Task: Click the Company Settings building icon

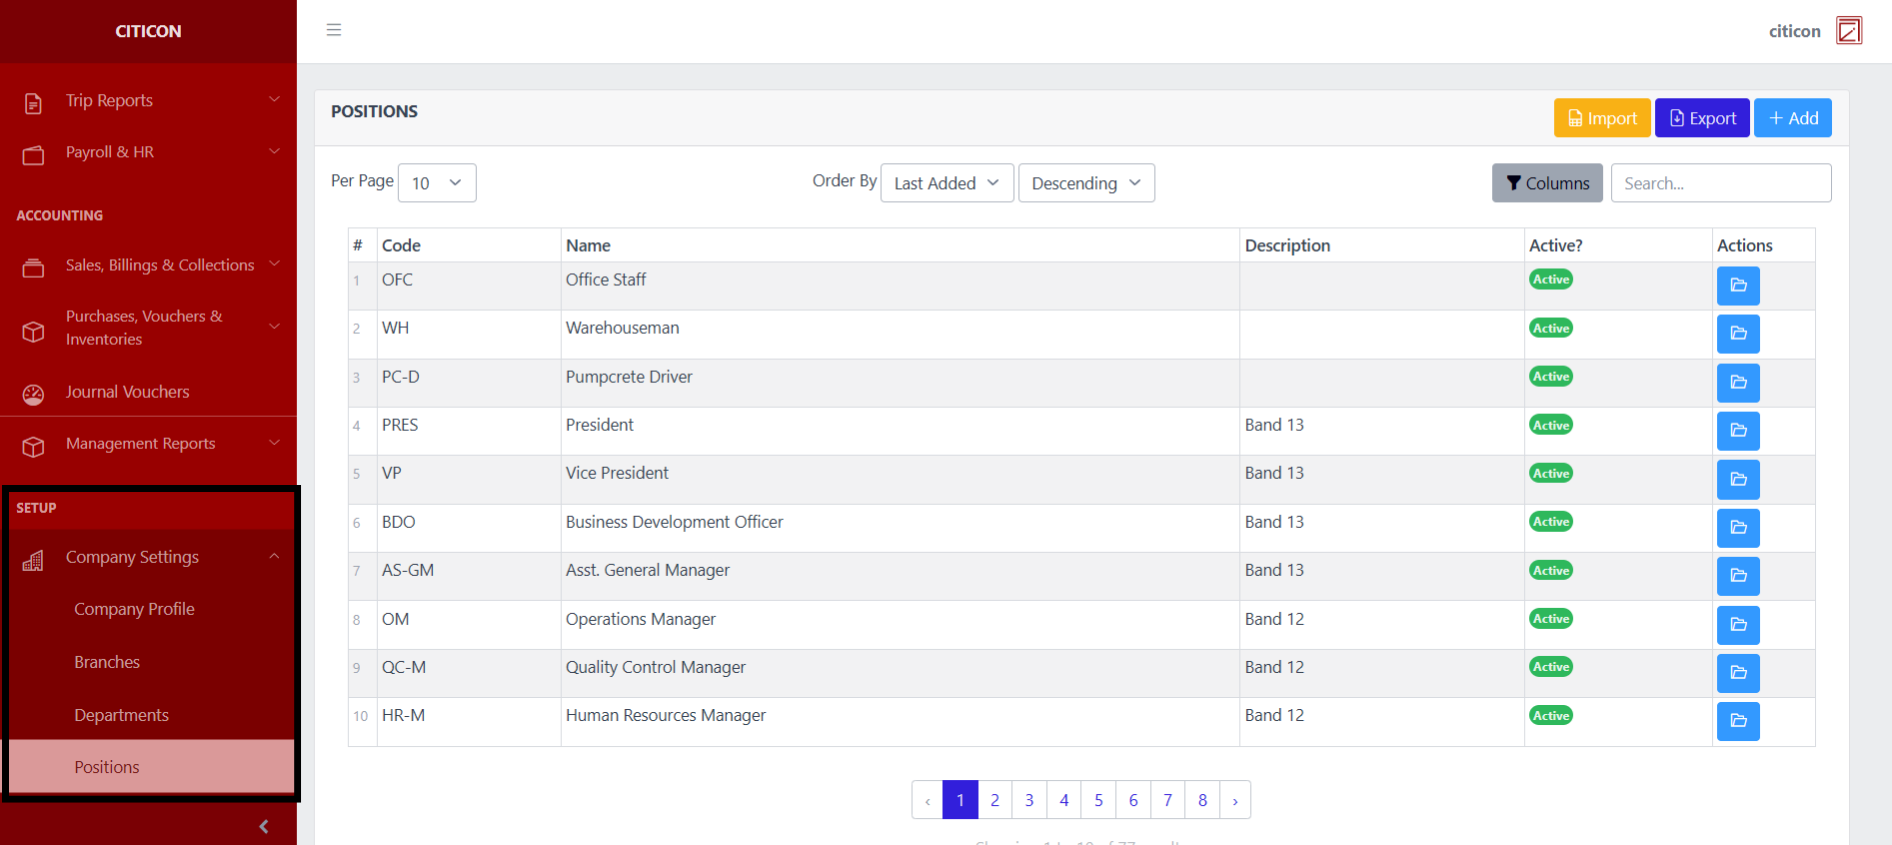Action: (33, 559)
